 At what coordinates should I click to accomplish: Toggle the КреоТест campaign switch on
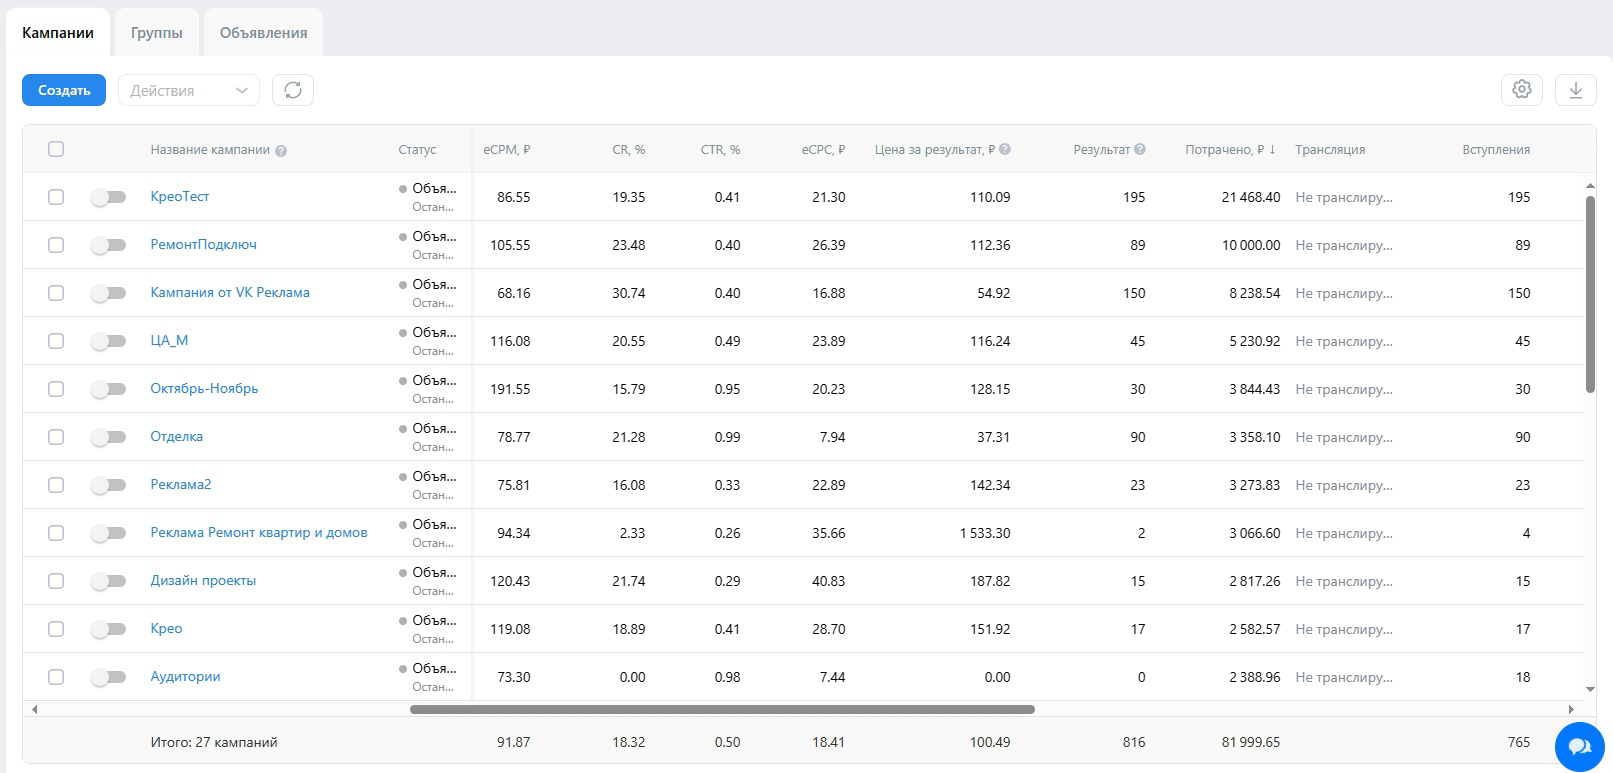(108, 197)
